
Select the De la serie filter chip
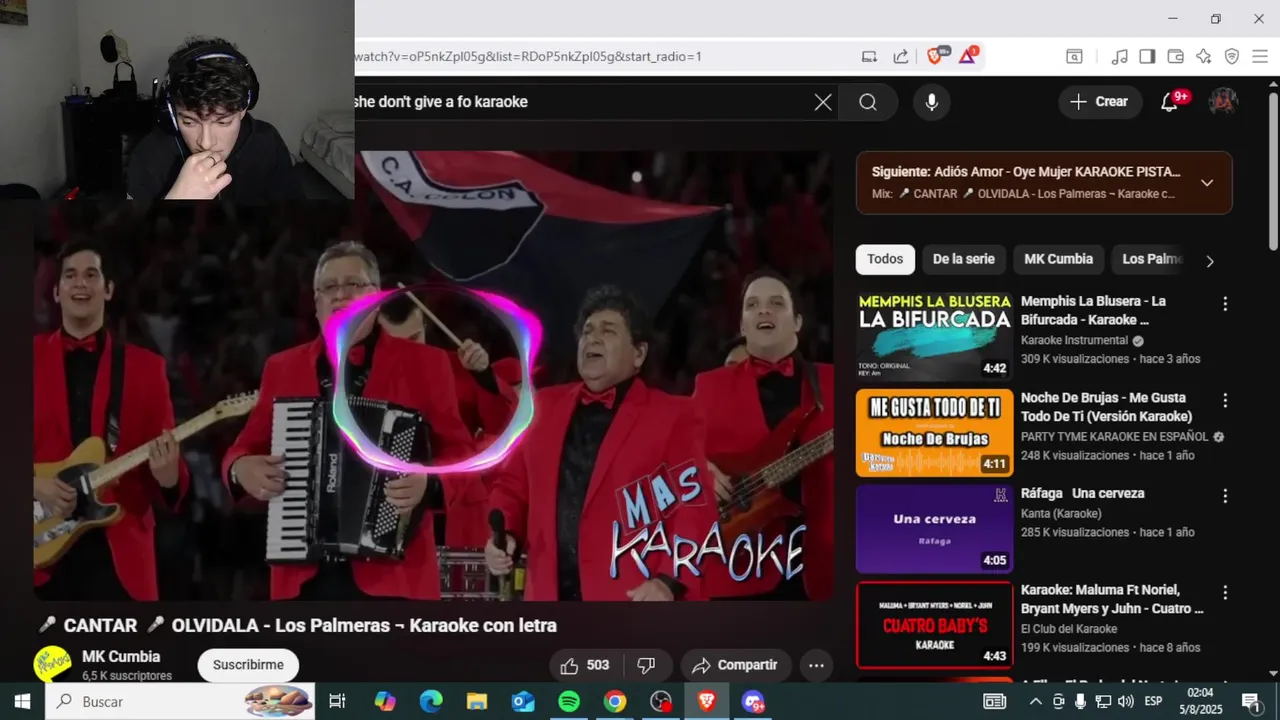(964, 259)
